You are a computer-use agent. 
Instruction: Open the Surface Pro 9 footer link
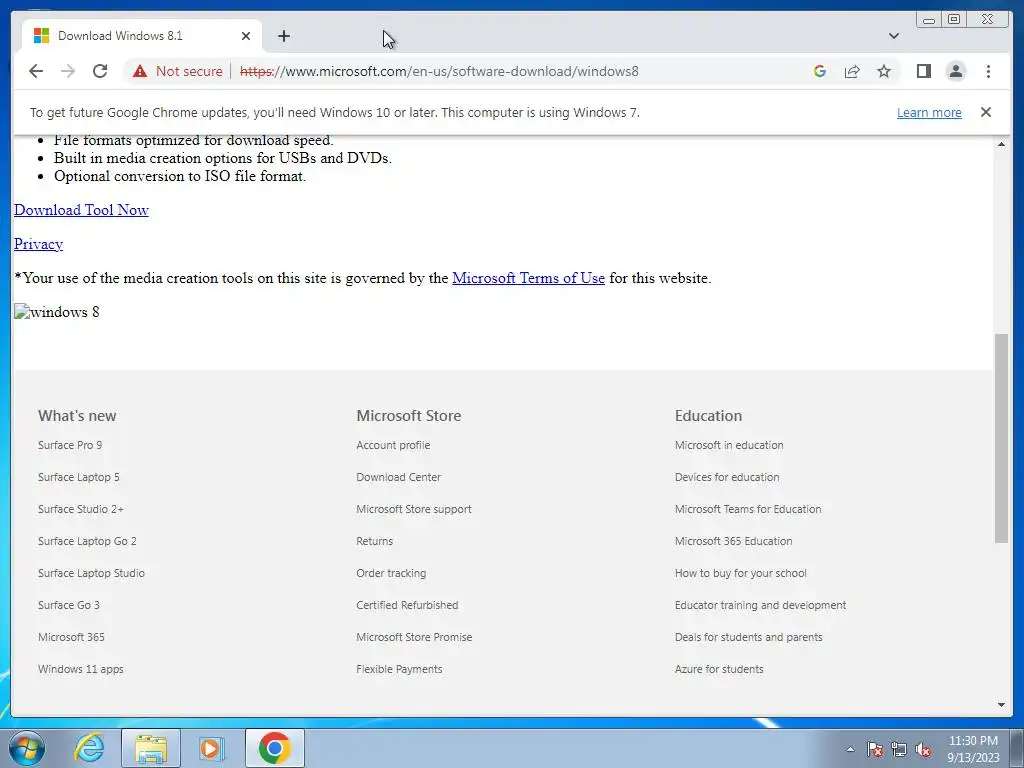click(x=70, y=445)
